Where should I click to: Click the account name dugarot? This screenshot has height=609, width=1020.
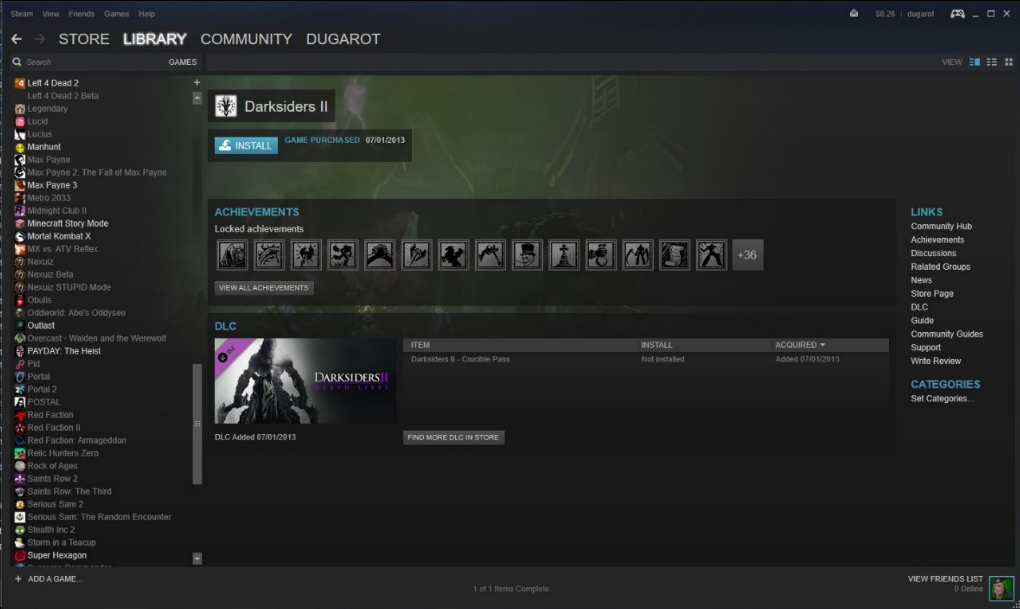tap(920, 14)
